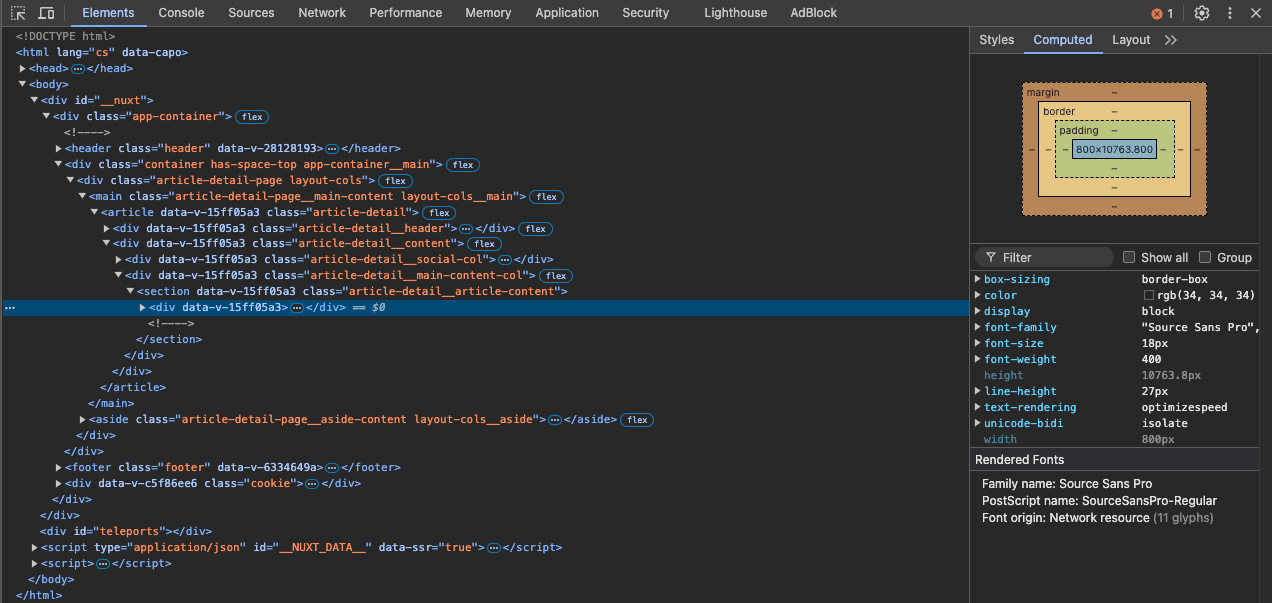The image size is (1272, 603).
Task: Open the AdBlock tab
Action: click(x=814, y=13)
